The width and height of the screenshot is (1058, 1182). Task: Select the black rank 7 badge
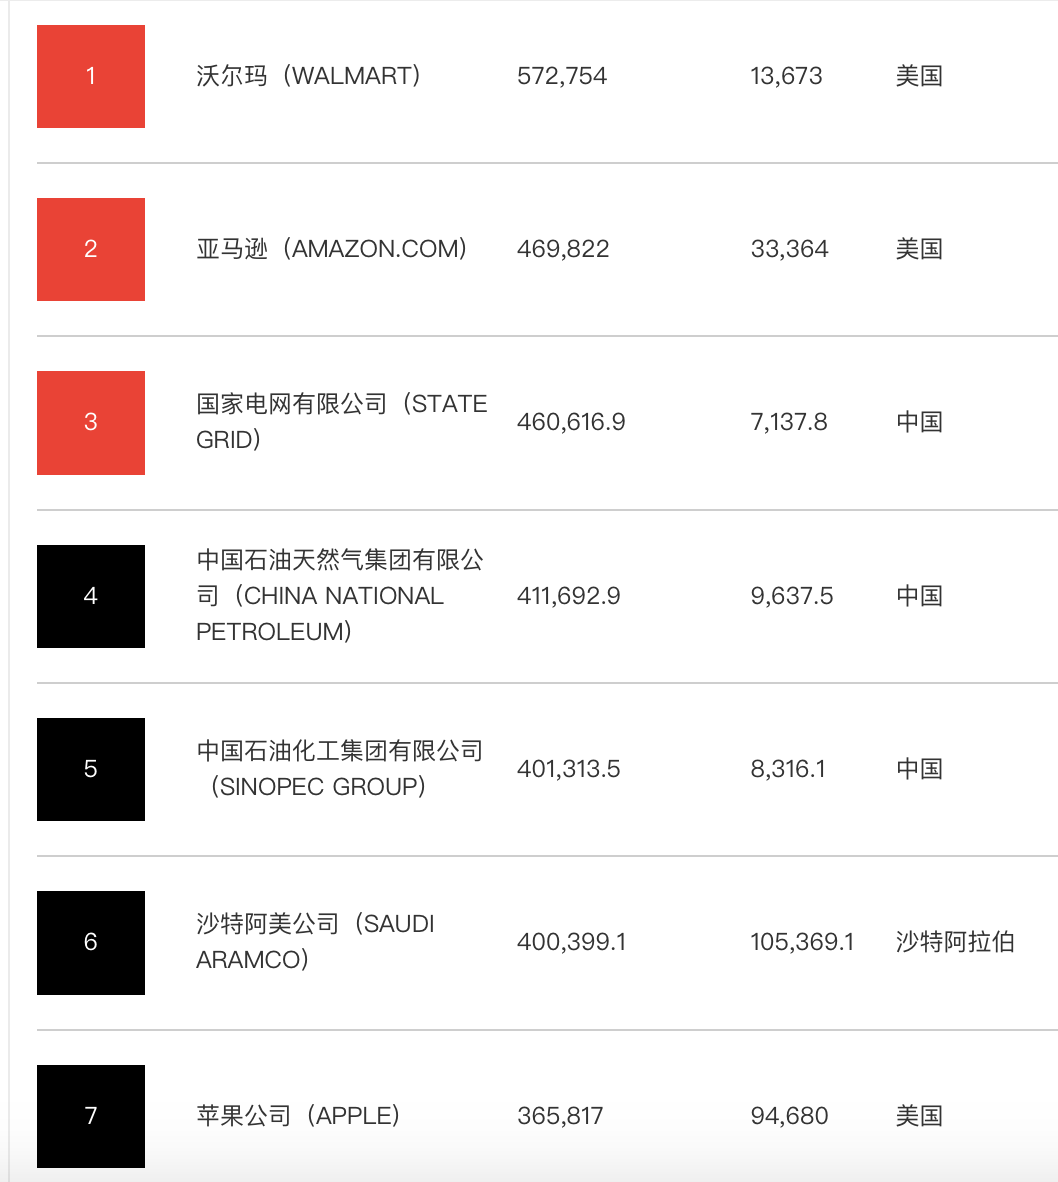91,1115
